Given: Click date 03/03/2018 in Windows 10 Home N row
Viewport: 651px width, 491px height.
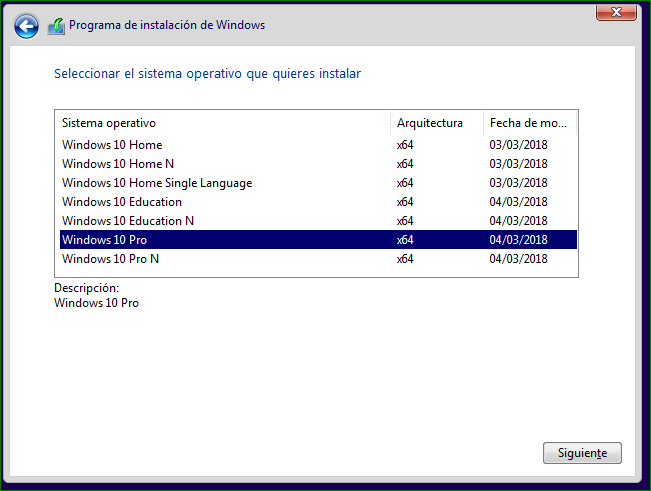Looking at the screenshot, I should [518, 164].
